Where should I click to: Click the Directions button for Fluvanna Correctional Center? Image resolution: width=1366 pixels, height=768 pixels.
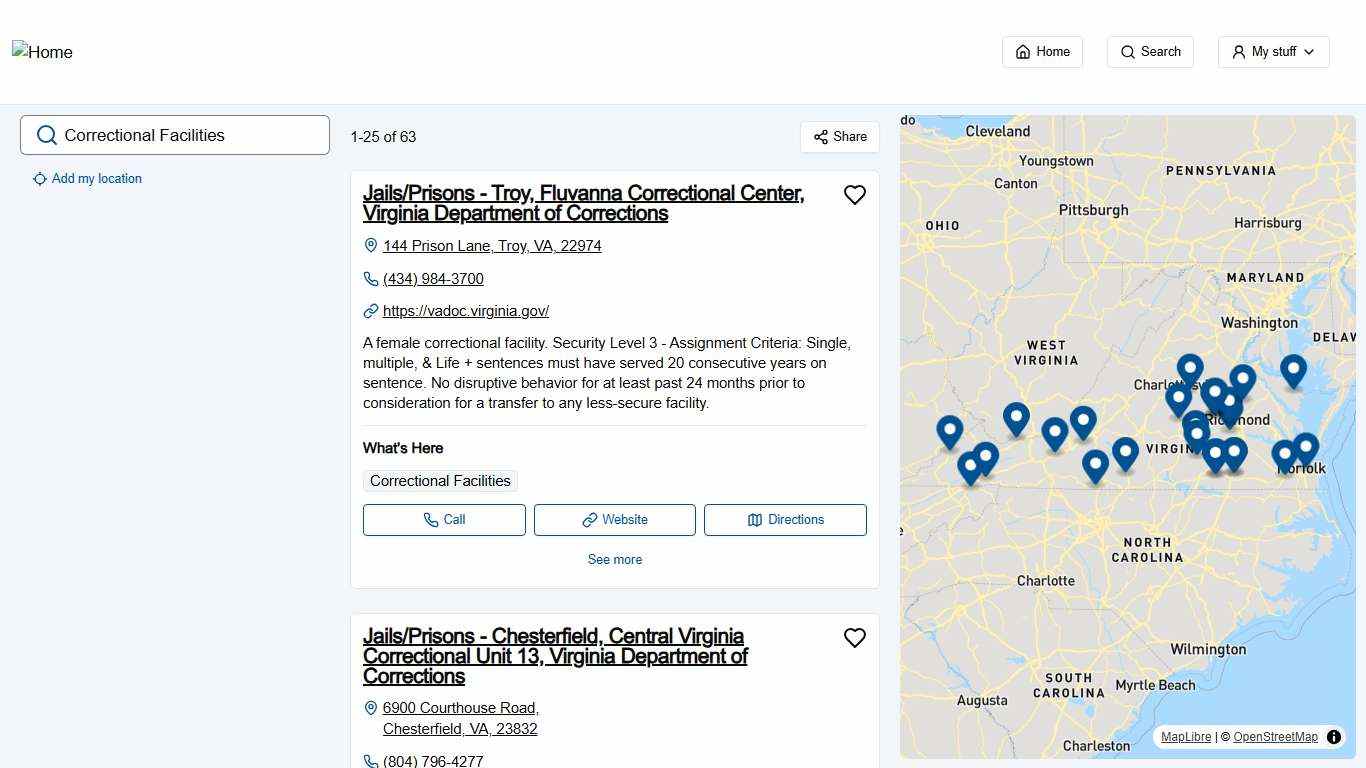pyautogui.click(x=785, y=519)
